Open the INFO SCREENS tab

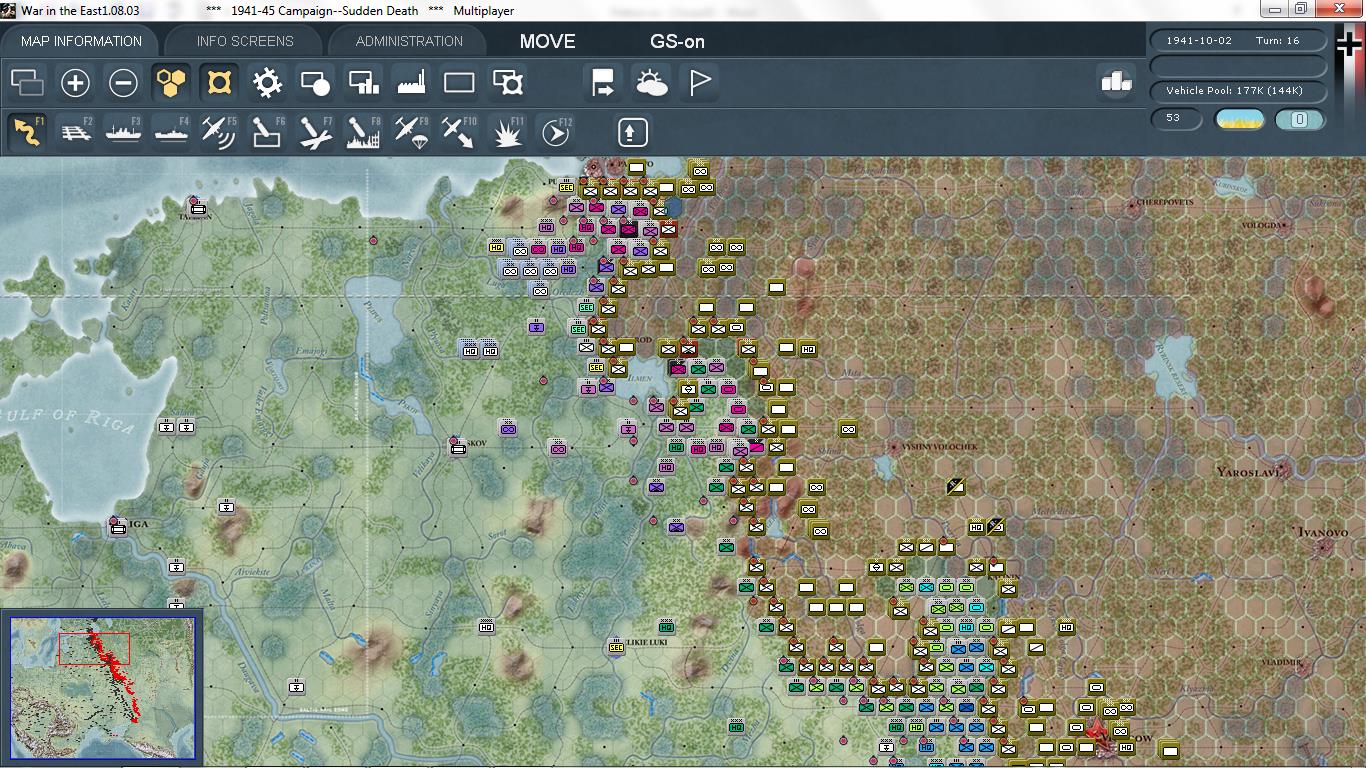coord(245,41)
